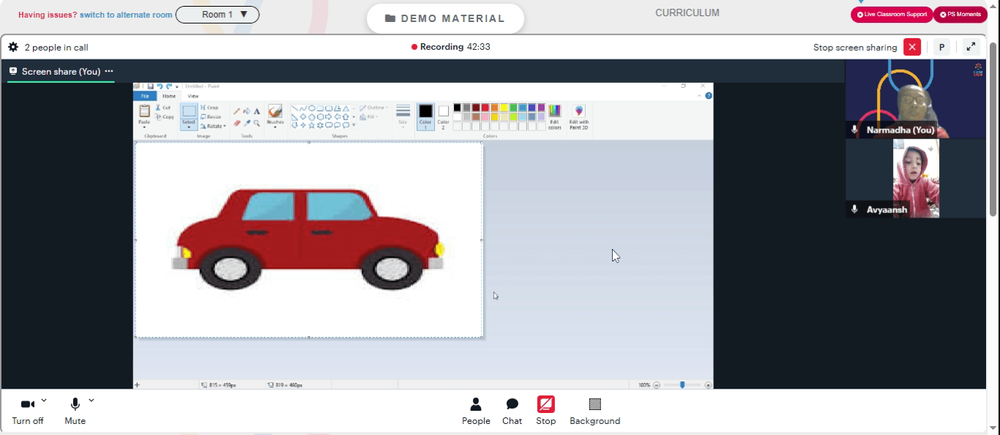This screenshot has width=1000, height=435.
Task: Expand camera options chevron
Action: point(44,401)
